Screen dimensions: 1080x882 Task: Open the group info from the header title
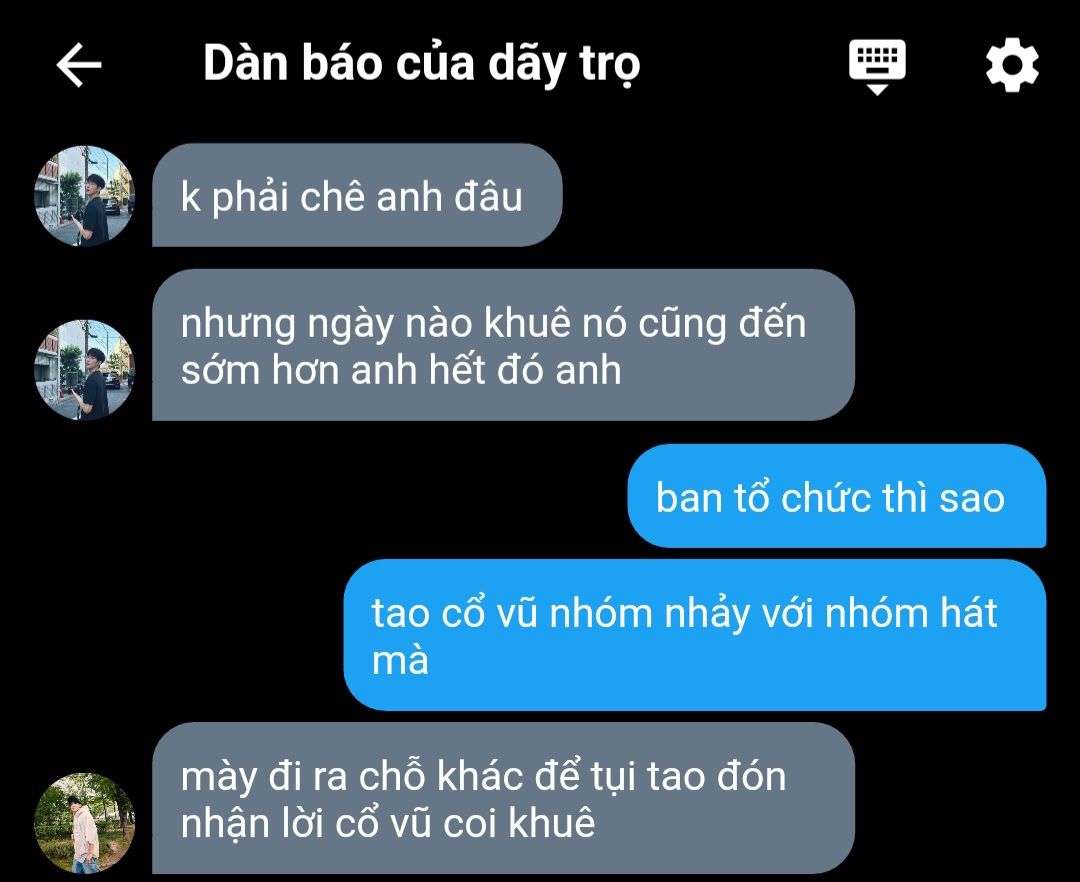click(422, 64)
